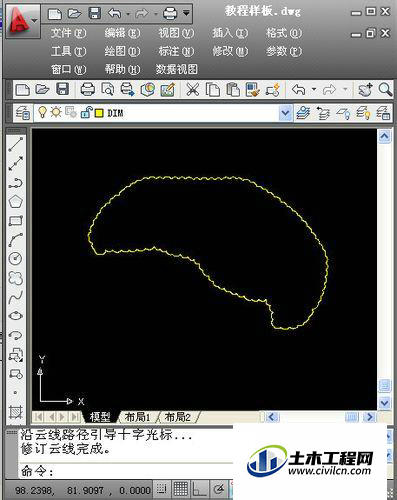This screenshot has height=500, width=397.
Task: Expand the DIM layer dropdown list
Action: click(285, 113)
